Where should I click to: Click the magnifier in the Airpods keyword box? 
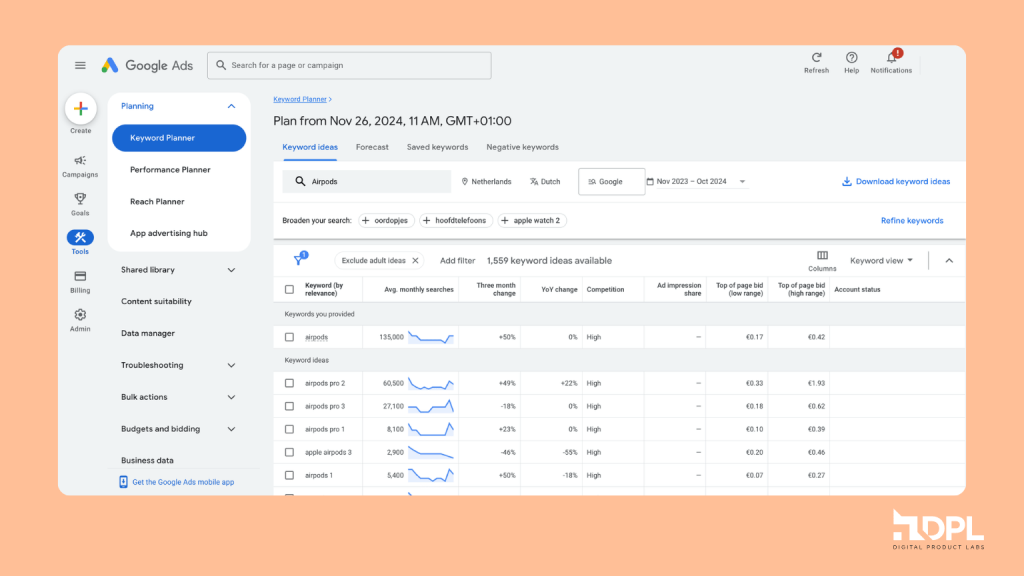300,182
